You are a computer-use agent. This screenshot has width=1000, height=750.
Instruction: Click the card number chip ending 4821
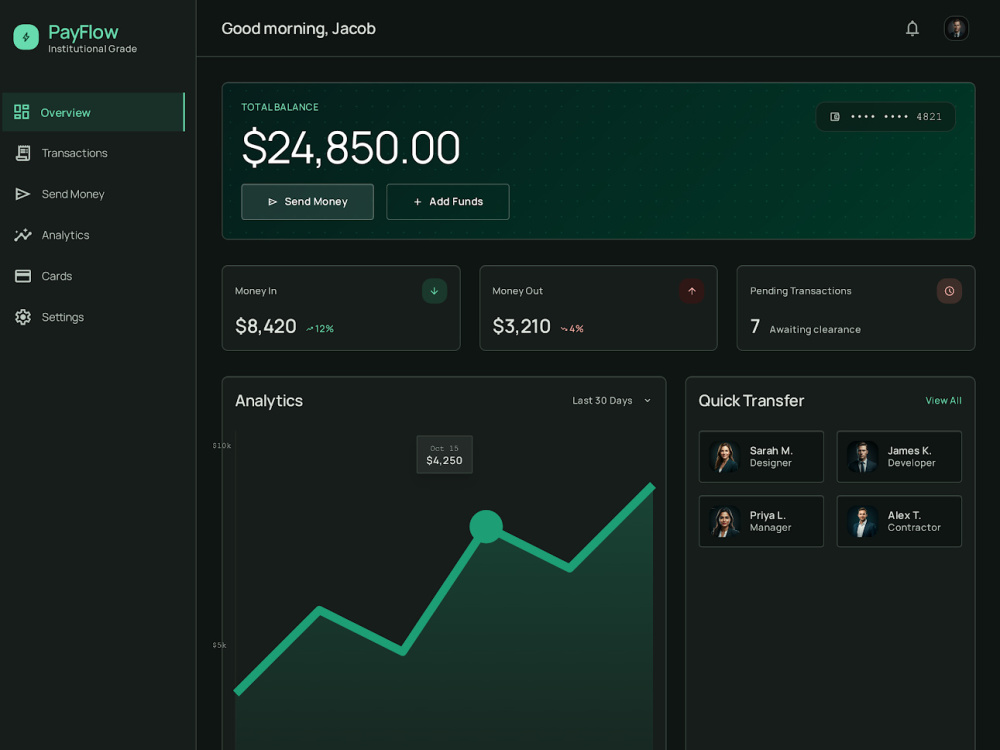[x=885, y=117]
